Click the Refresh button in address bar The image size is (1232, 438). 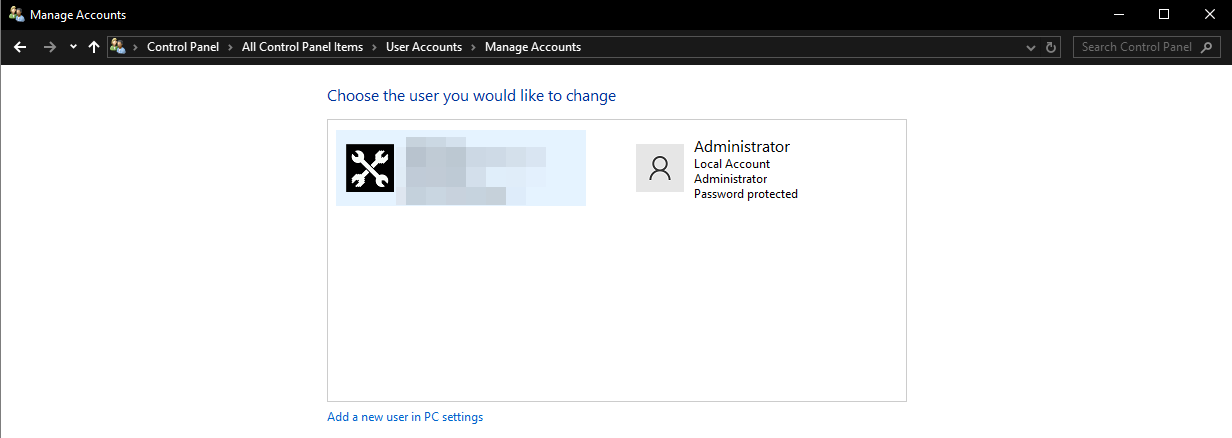(x=1051, y=47)
